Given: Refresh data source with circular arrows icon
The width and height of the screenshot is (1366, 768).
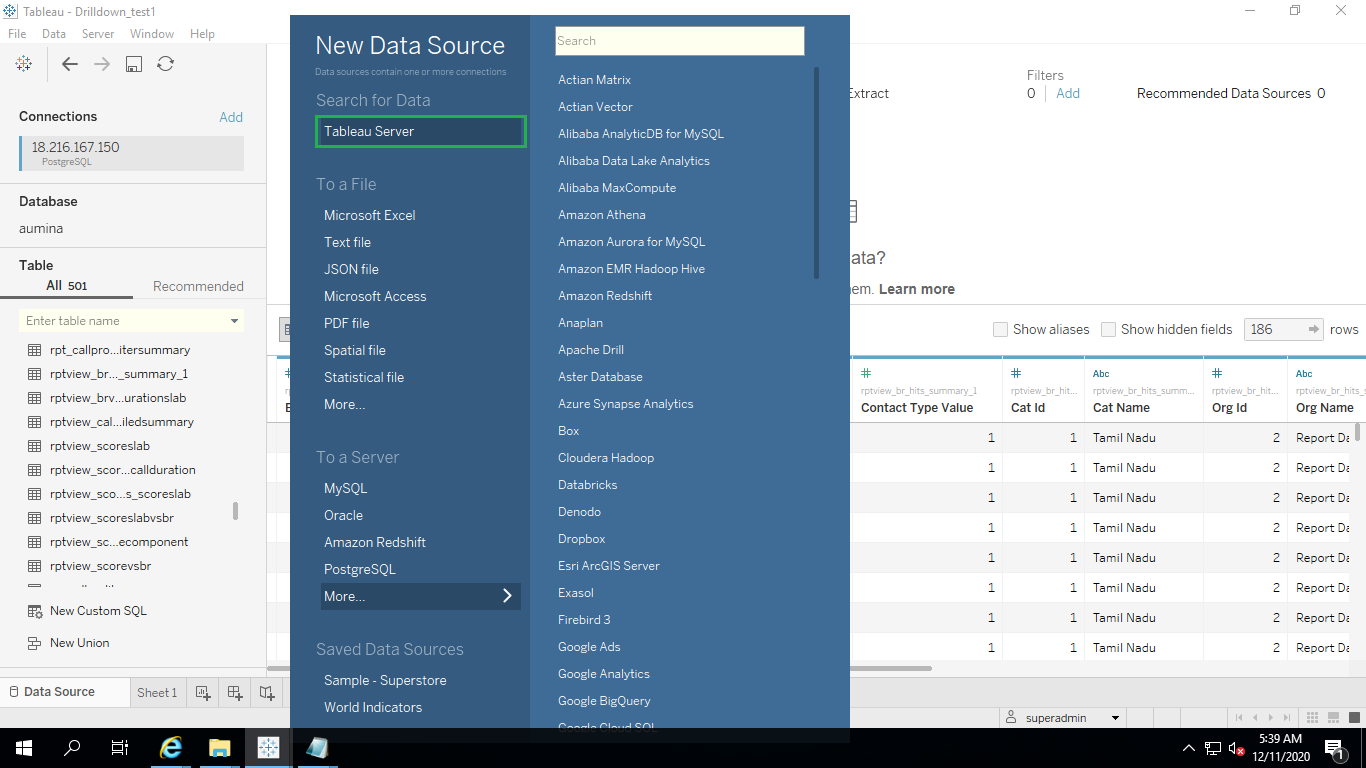Looking at the screenshot, I should point(166,64).
